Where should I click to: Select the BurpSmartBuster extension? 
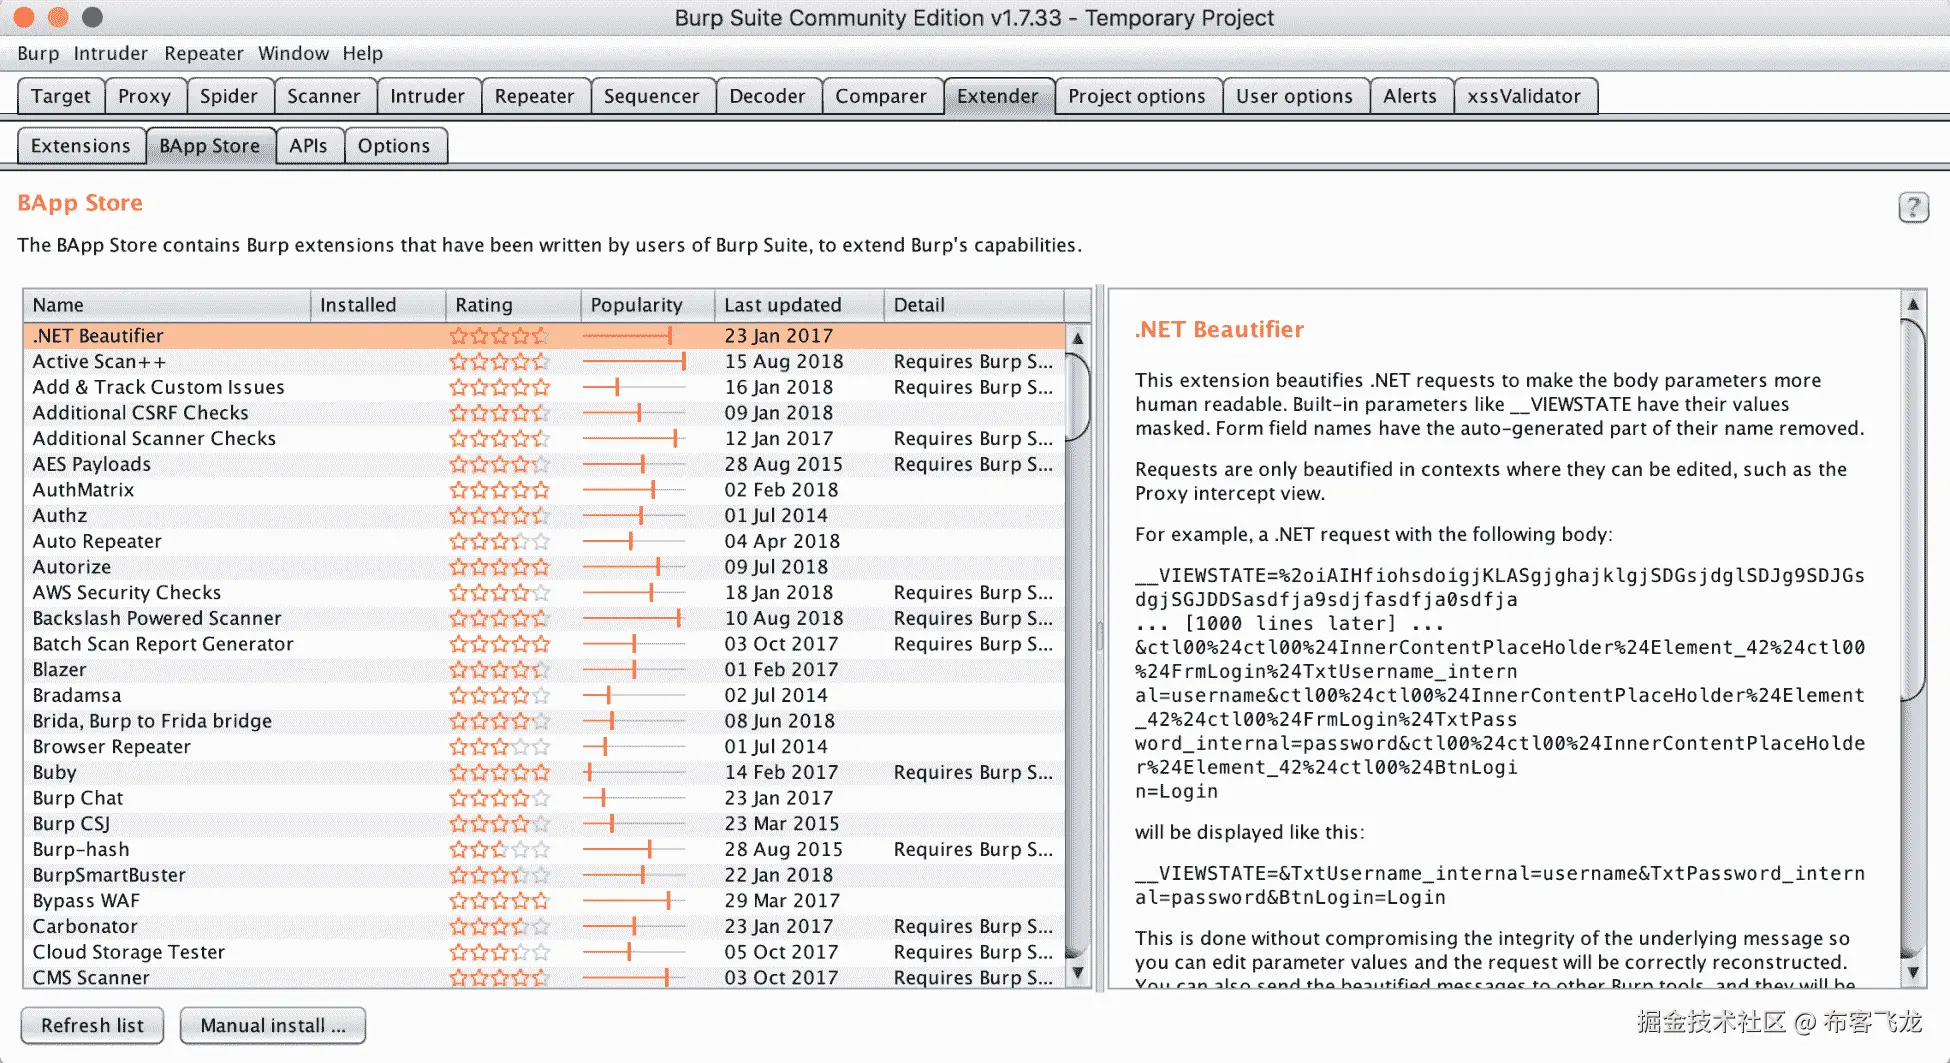[544, 875]
